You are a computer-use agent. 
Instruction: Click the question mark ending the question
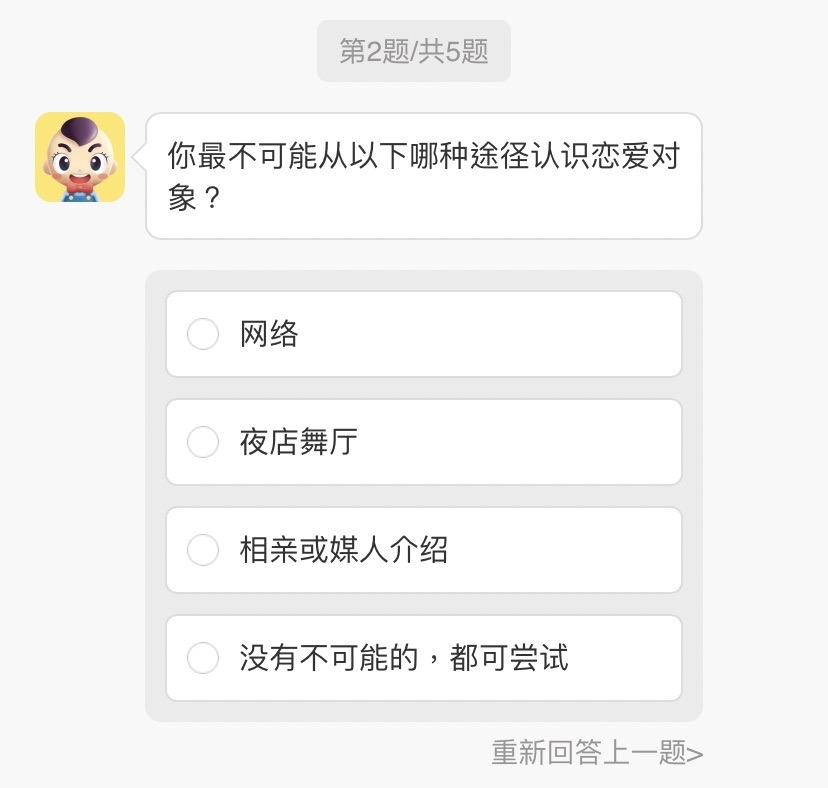tap(210, 197)
